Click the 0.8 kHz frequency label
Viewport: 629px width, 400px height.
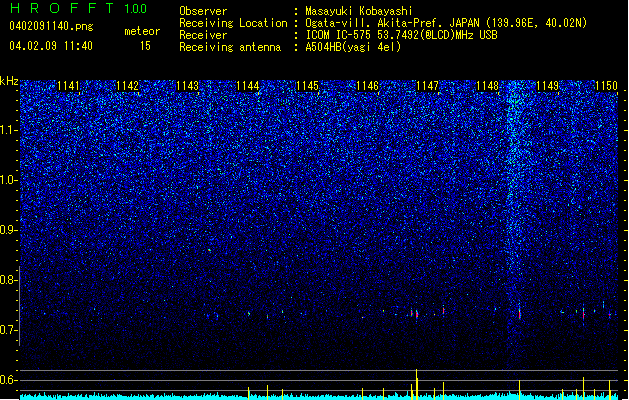click(x=9, y=280)
